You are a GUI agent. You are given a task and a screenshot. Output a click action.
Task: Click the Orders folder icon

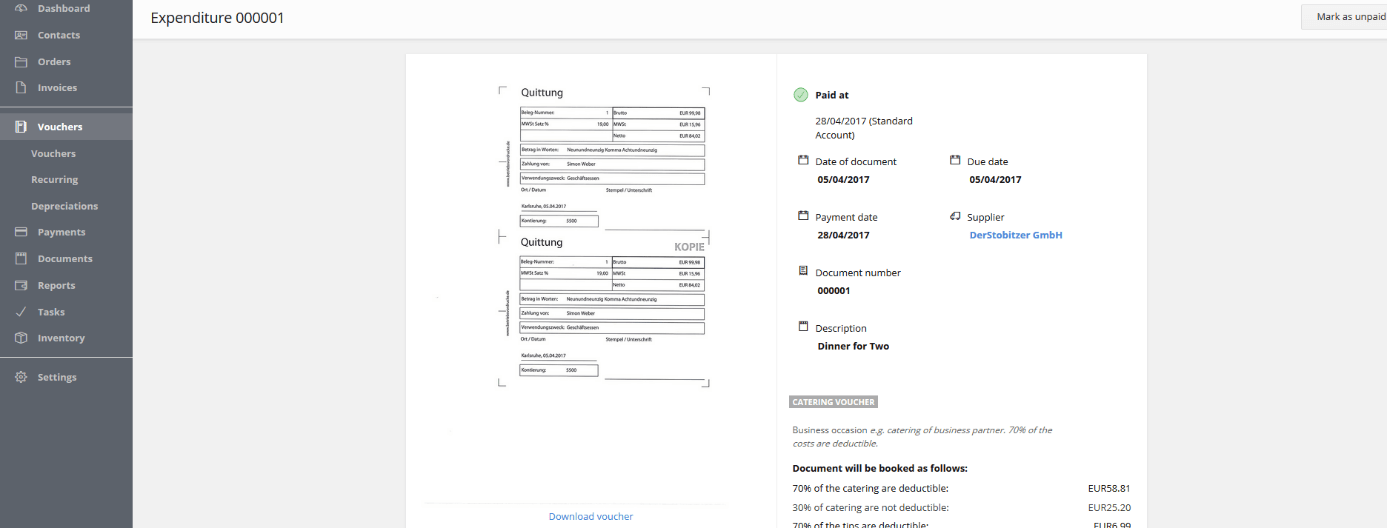click(x=21, y=62)
